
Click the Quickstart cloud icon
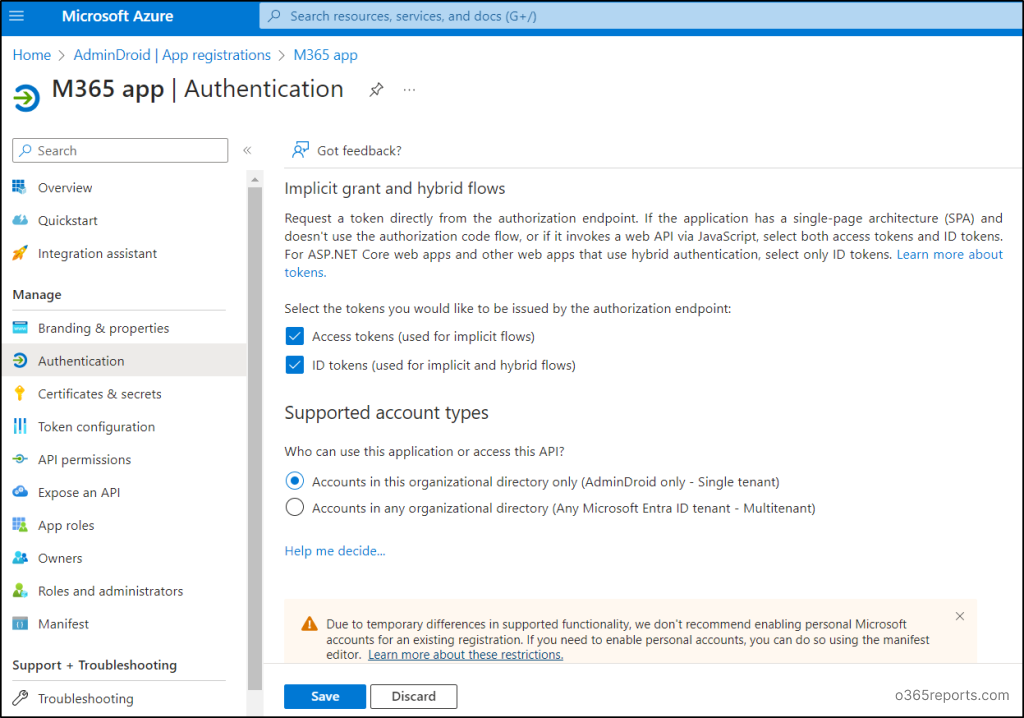pyautogui.click(x=20, y=220)
